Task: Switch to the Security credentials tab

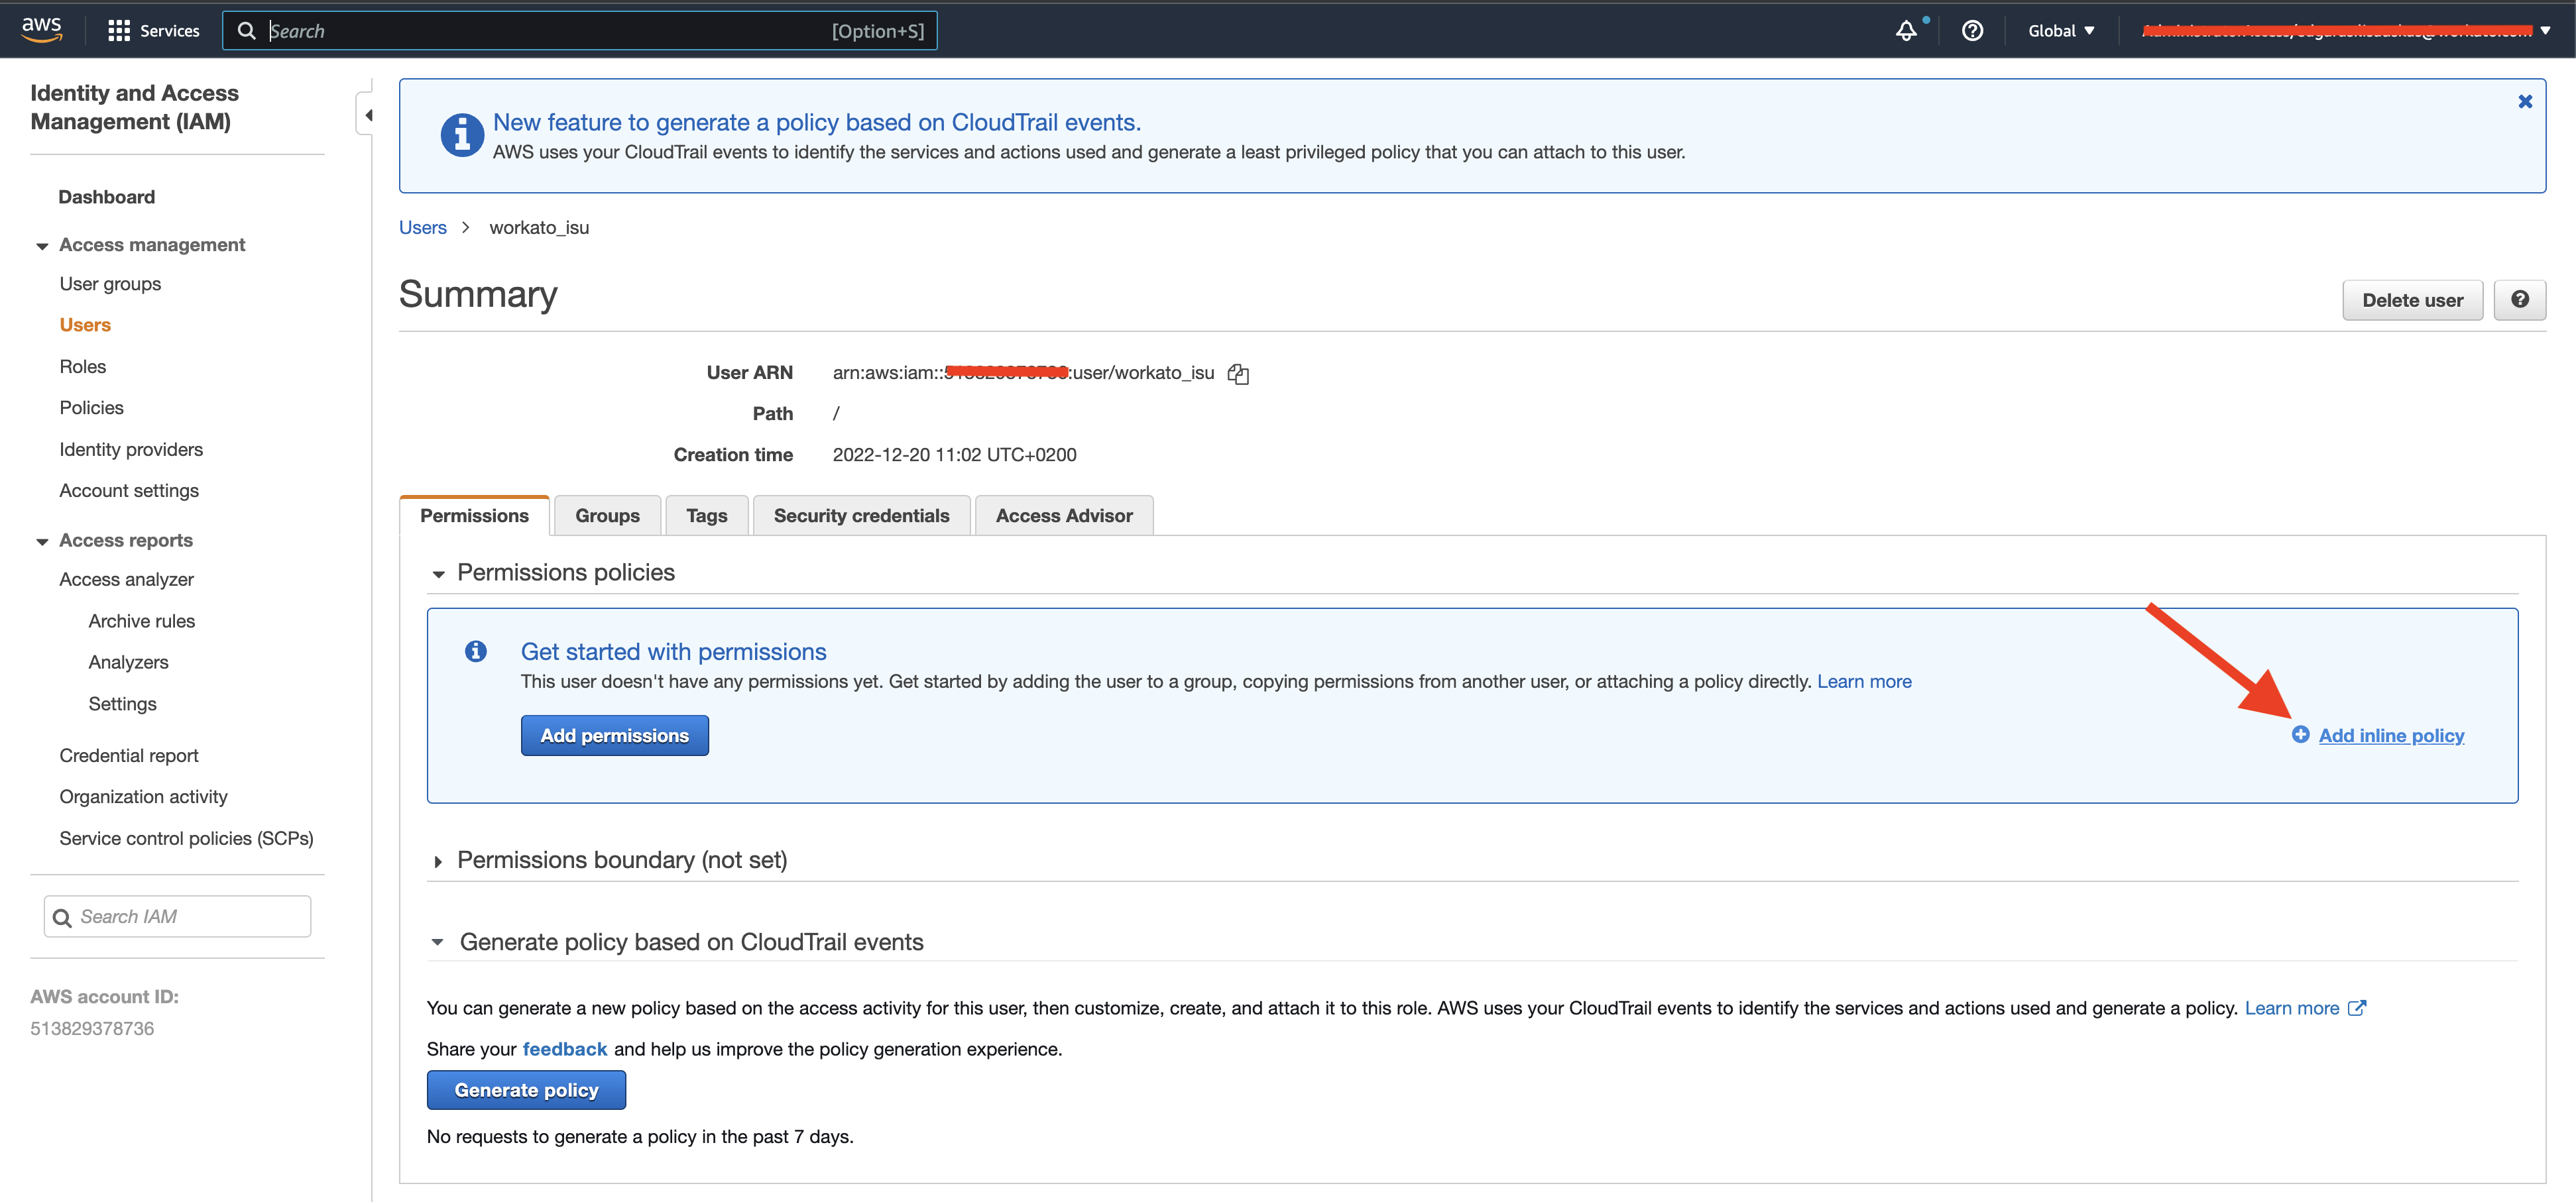Action: tap(861, 515)
